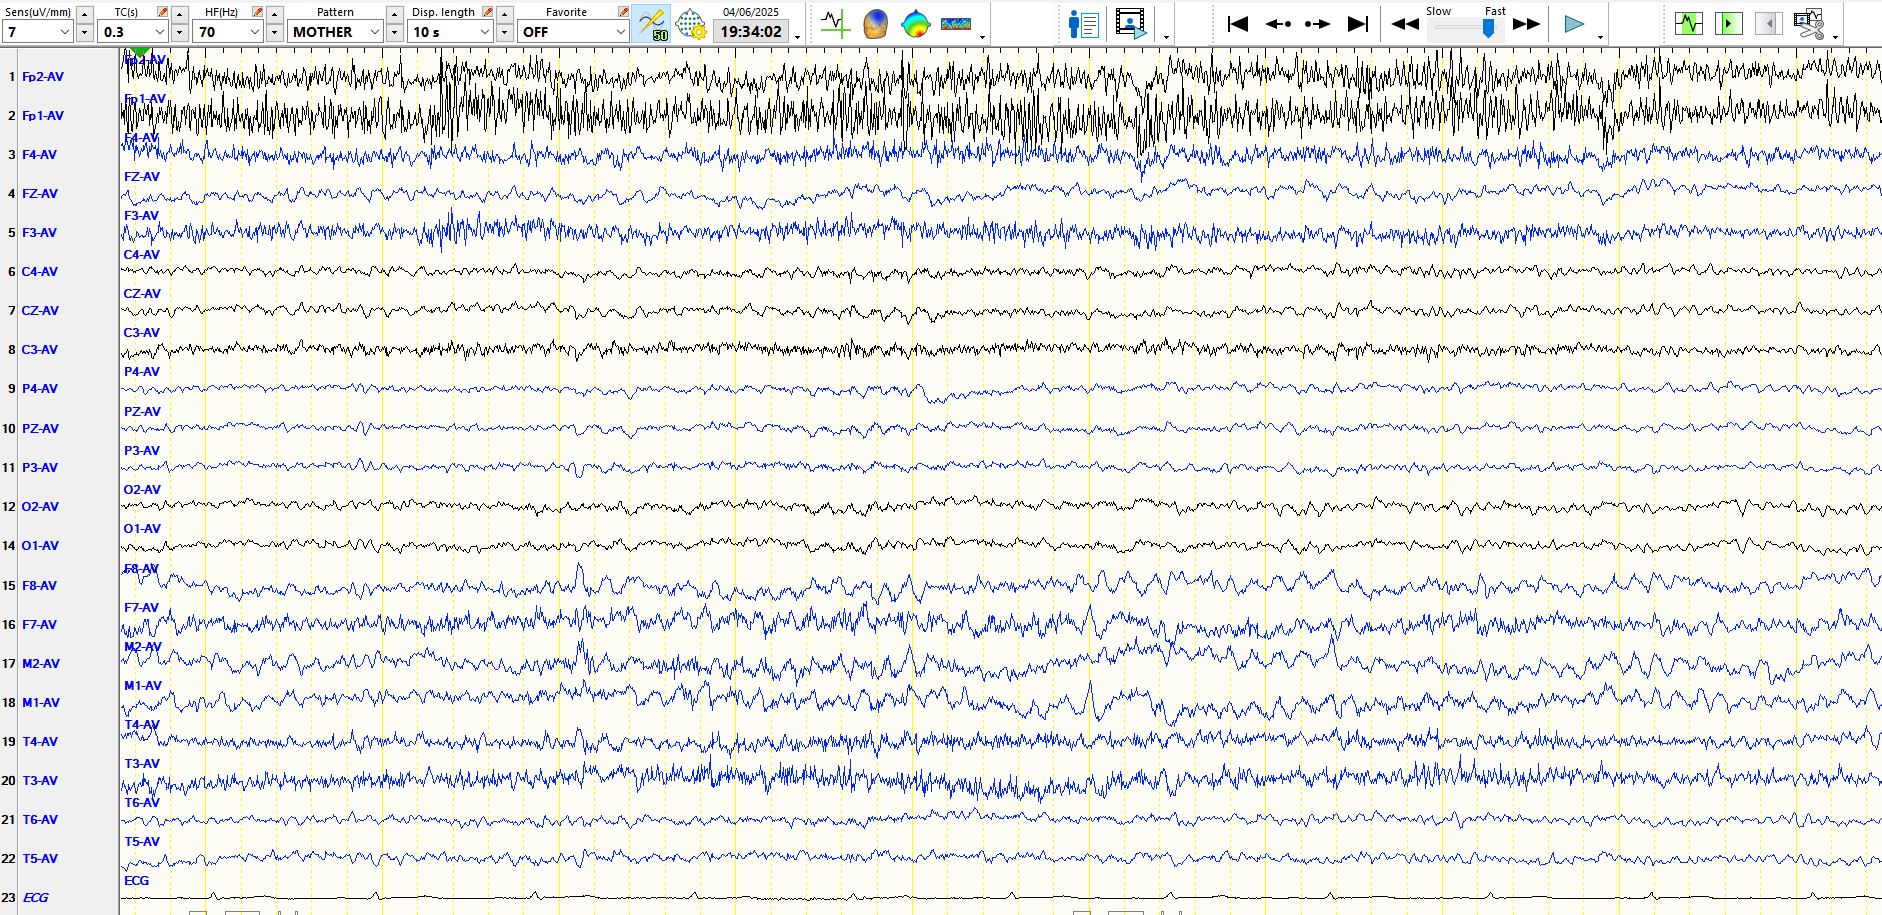The width and height of the screenshot is (1882, 915).
Task: Fast-forward the EEG recording
Action: (x=1526, y=24)
